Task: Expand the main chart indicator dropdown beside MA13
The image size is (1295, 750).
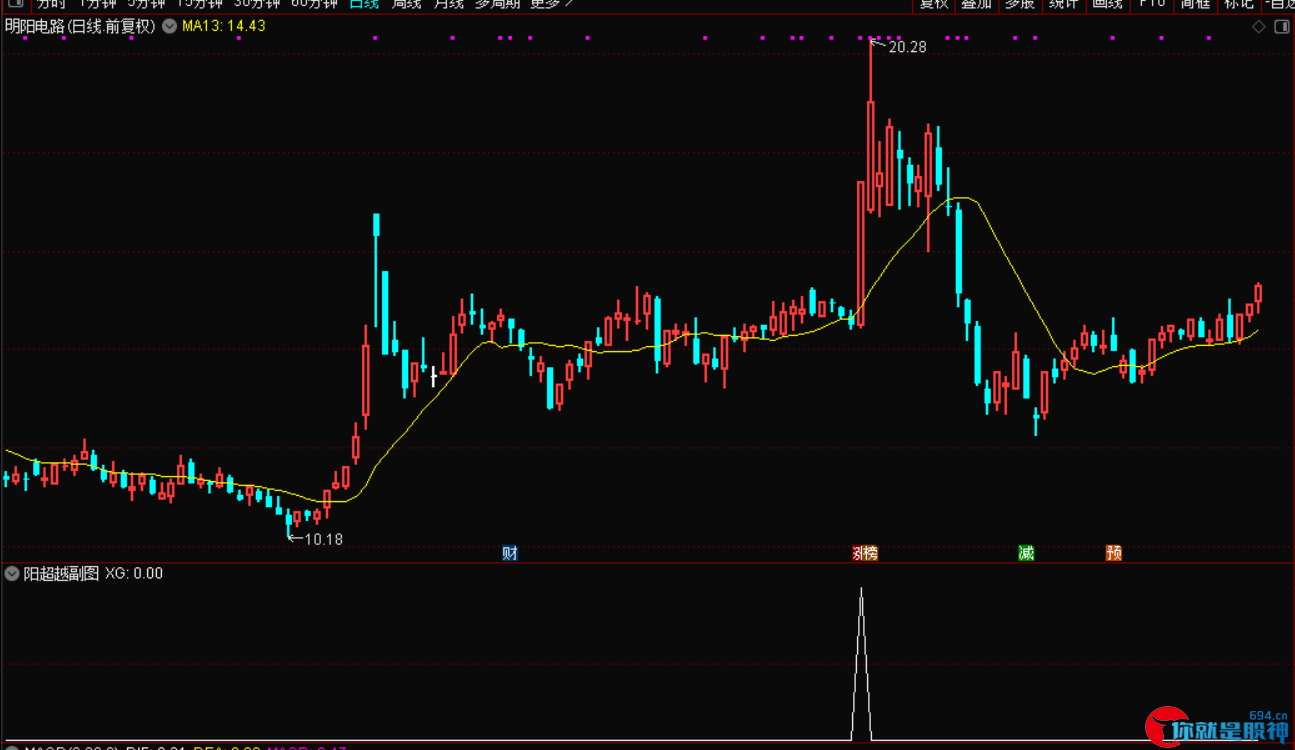Action: pyautogui.click(x=168, y=26)
